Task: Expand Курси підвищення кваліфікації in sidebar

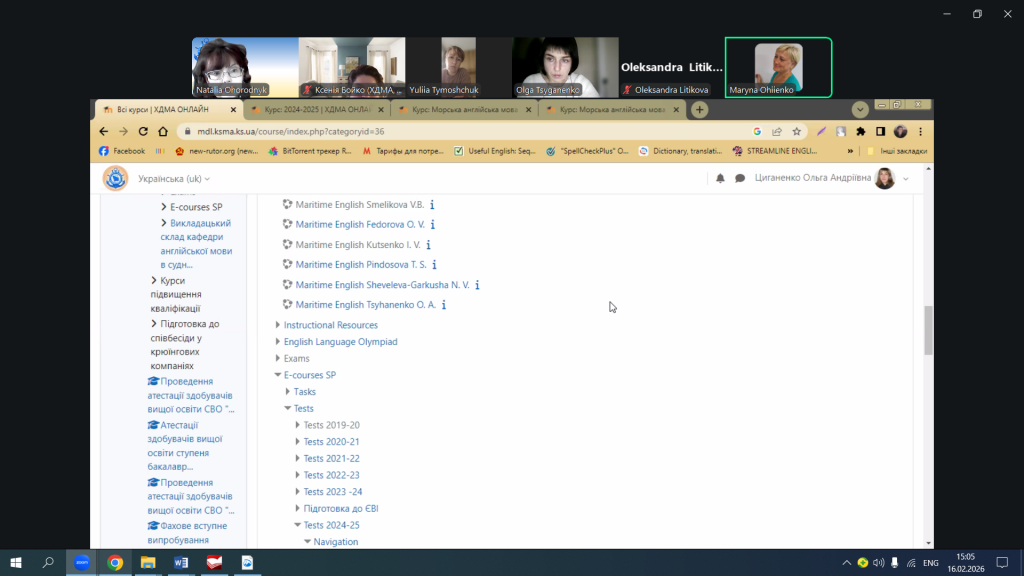Action: [x=153, y=281]
